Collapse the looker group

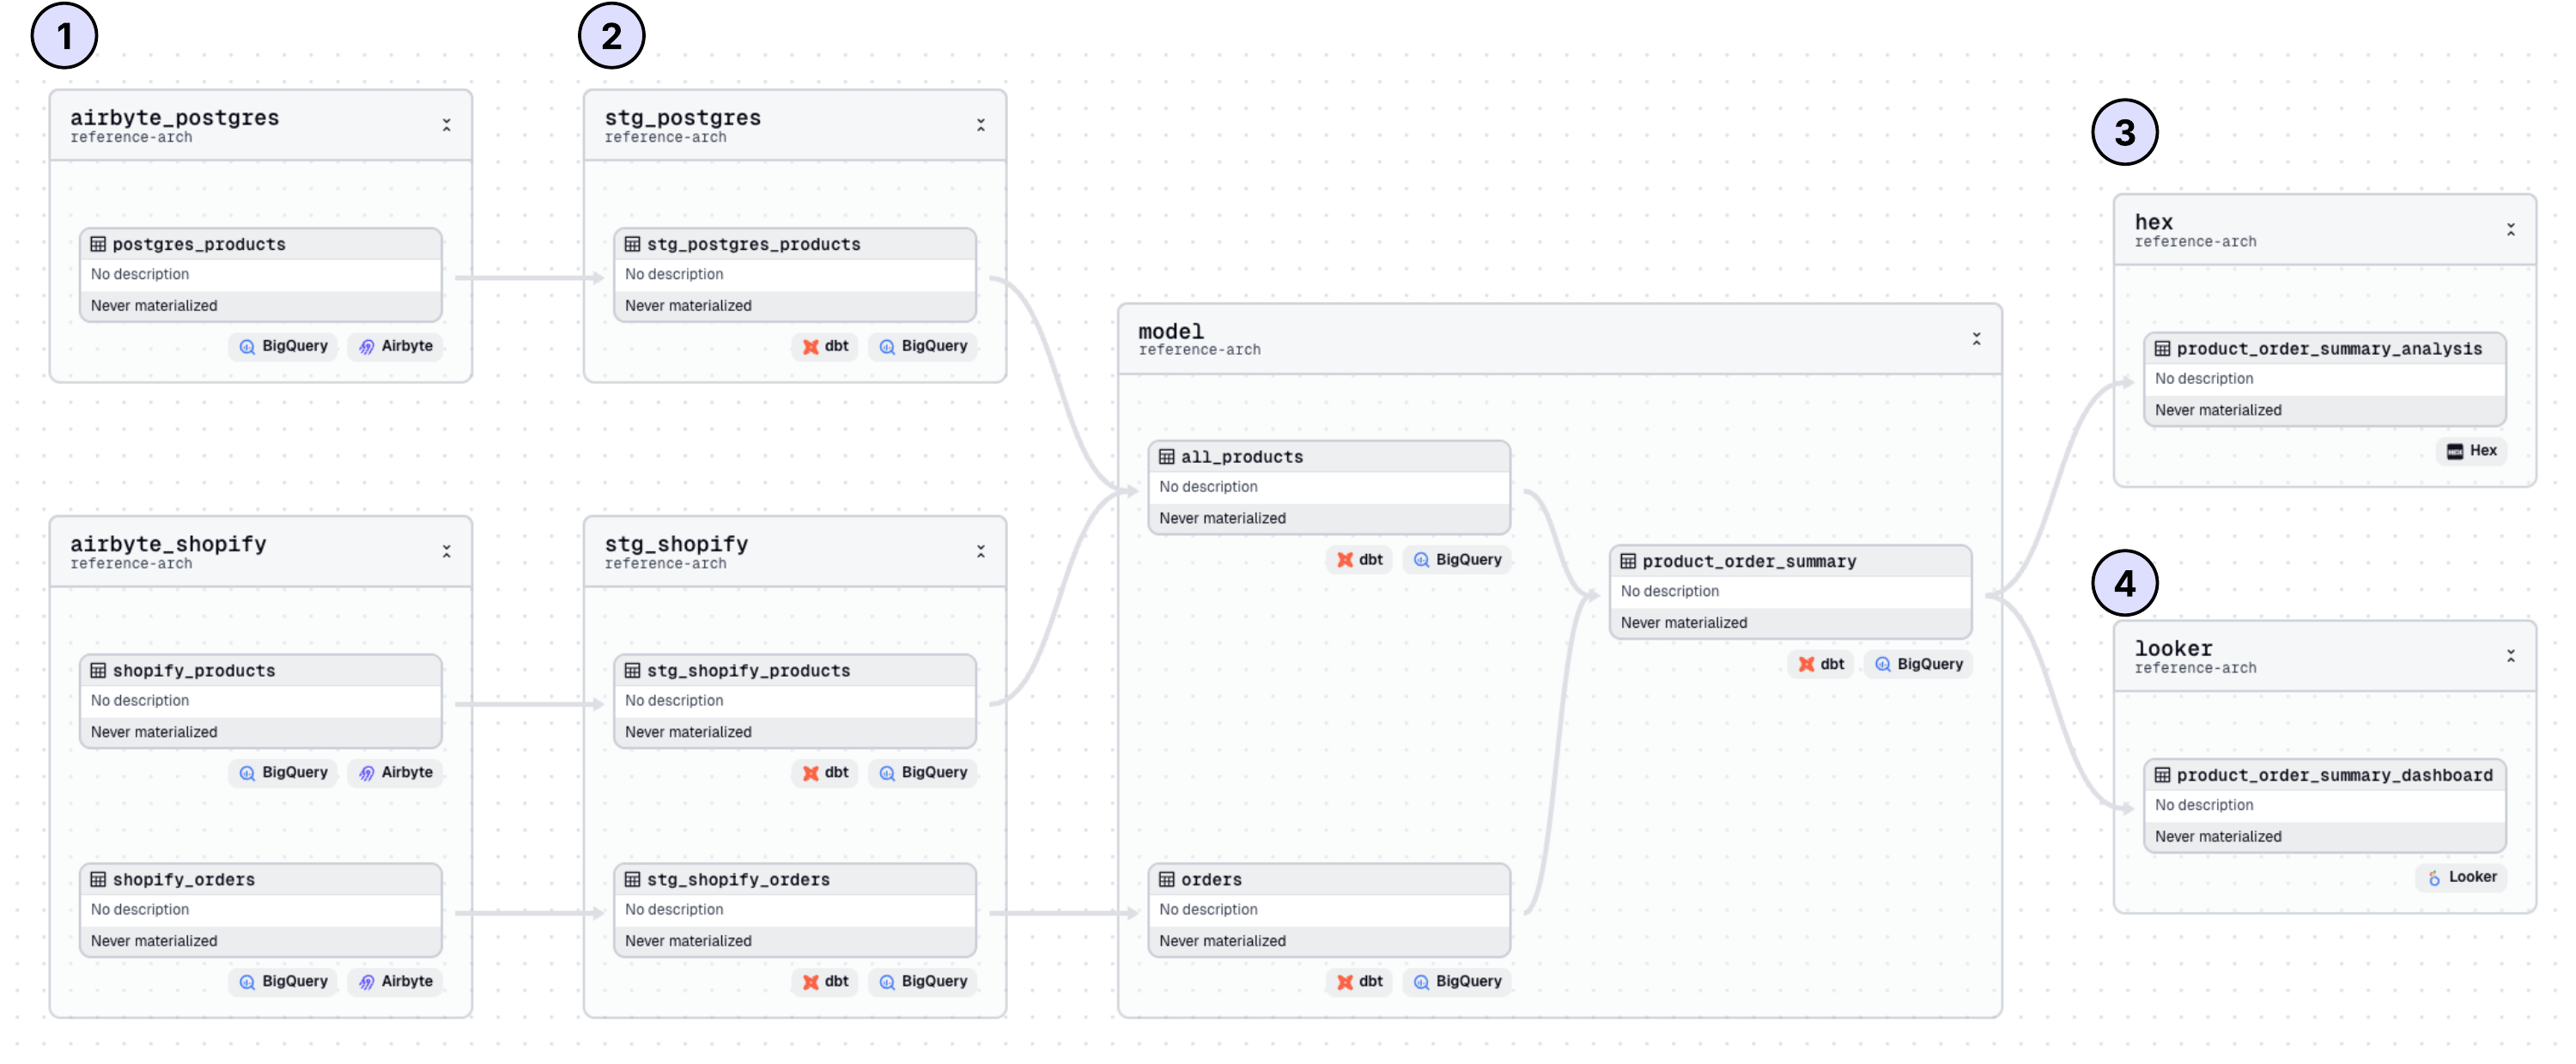coord(2510,656)
